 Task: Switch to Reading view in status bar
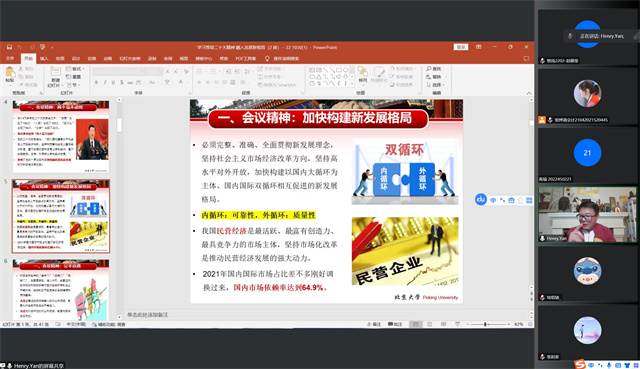pos(443,324)
